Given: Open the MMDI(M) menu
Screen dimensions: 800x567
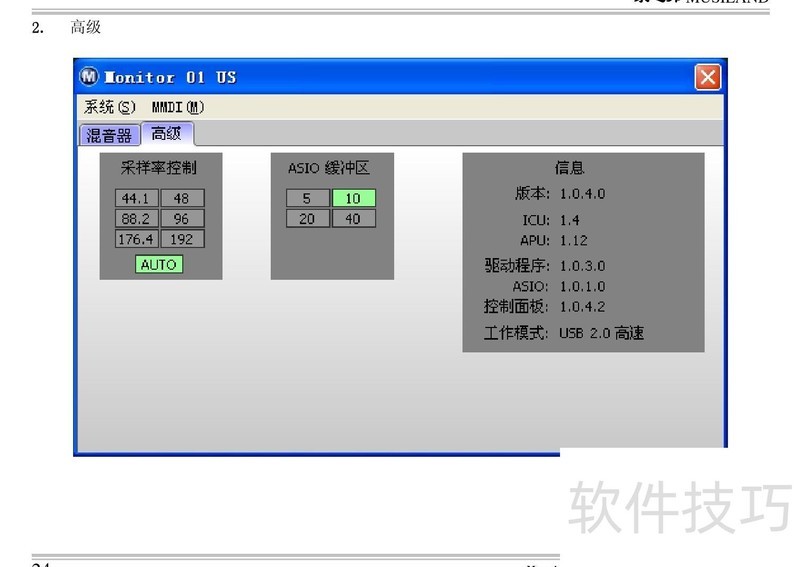Looking at the screenshot, I should (178, 107).
